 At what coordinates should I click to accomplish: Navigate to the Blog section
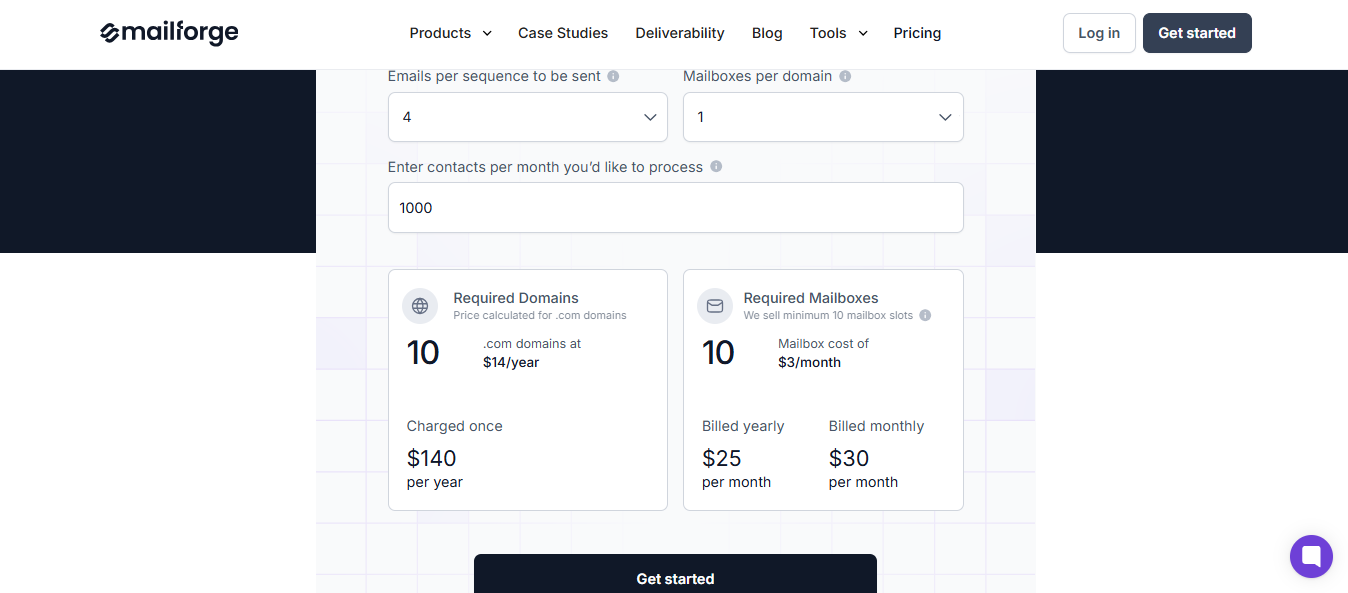[x=767, y=33]
